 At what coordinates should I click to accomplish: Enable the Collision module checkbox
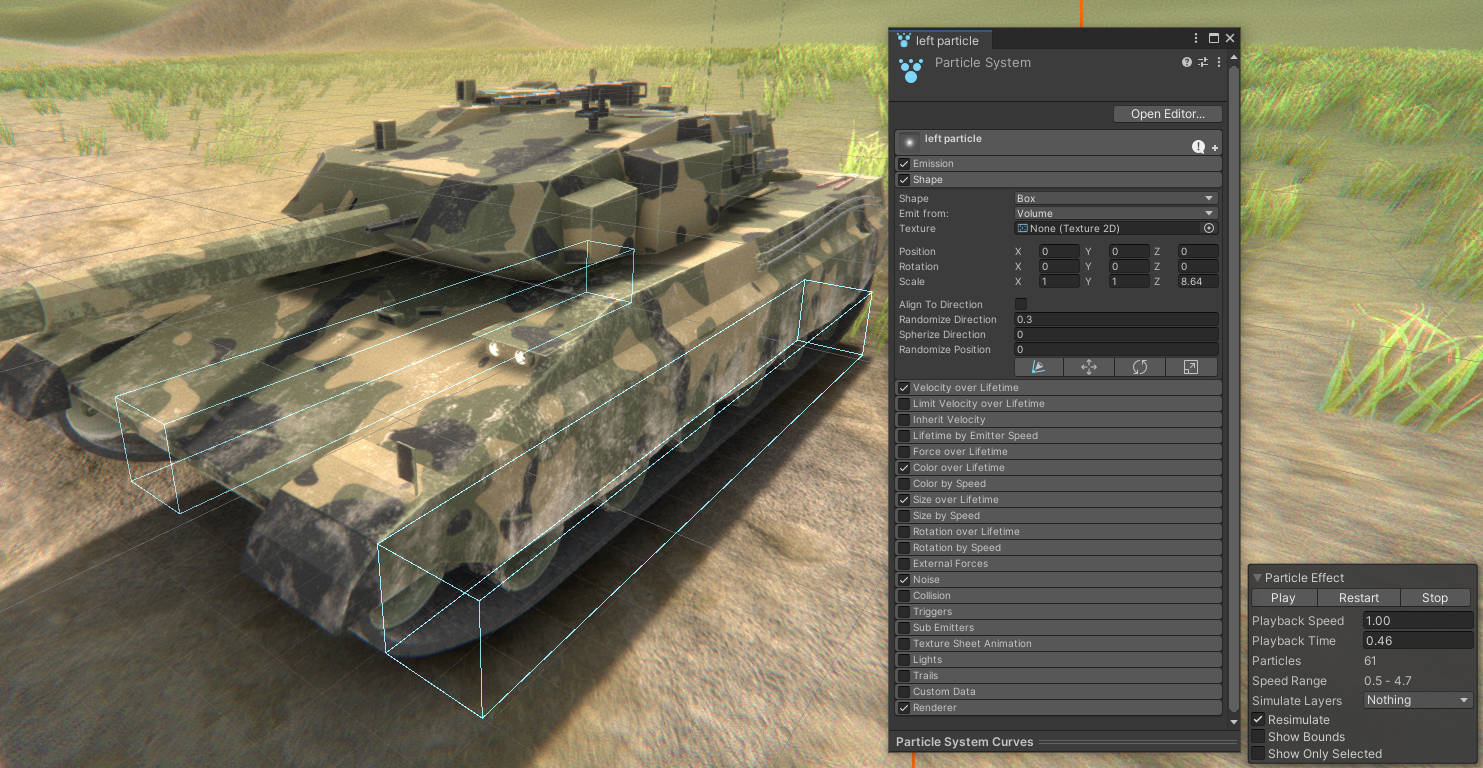(x=904, y=596)
